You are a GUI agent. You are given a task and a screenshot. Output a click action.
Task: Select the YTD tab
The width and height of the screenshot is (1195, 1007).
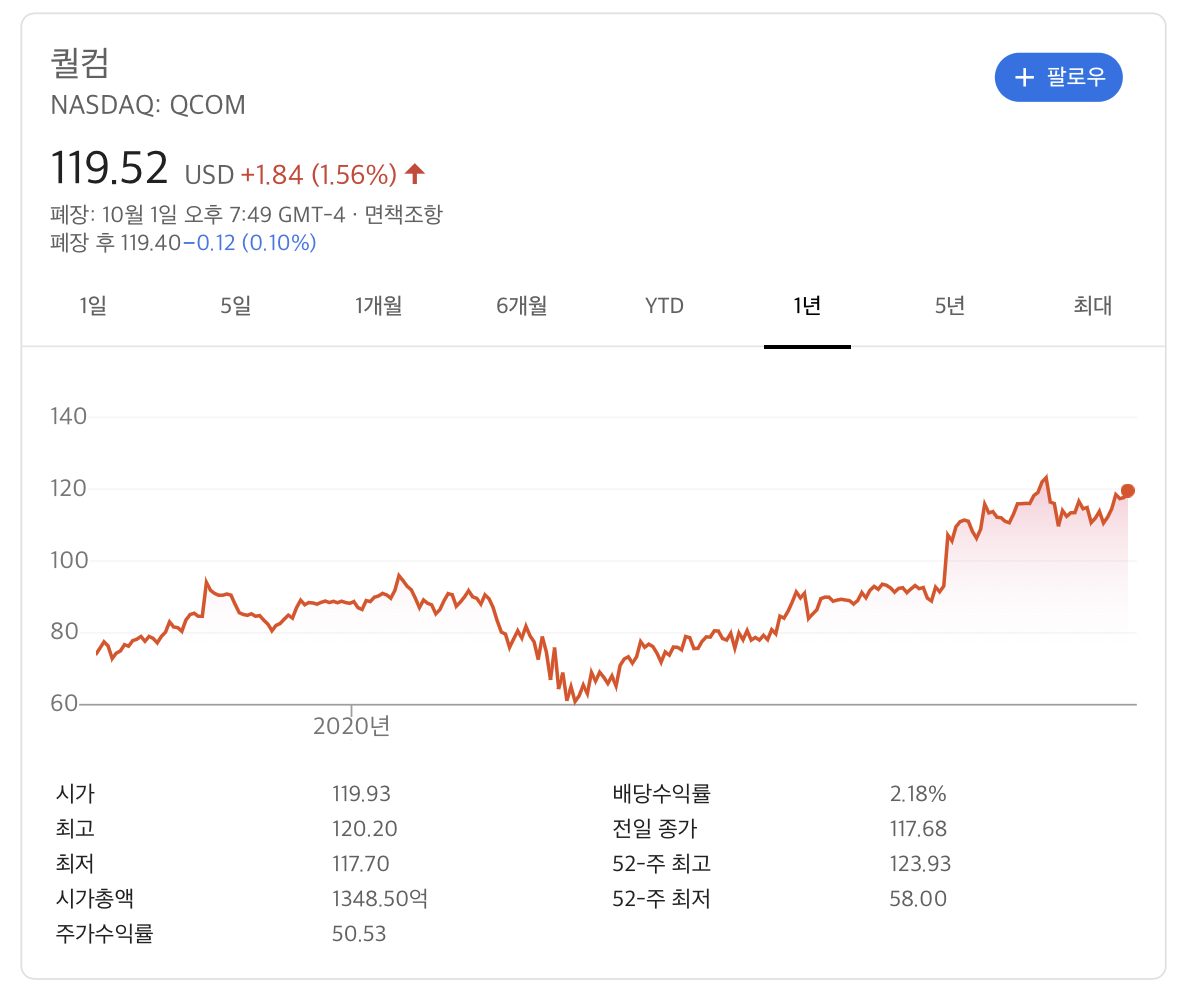(x=664, y=306)
